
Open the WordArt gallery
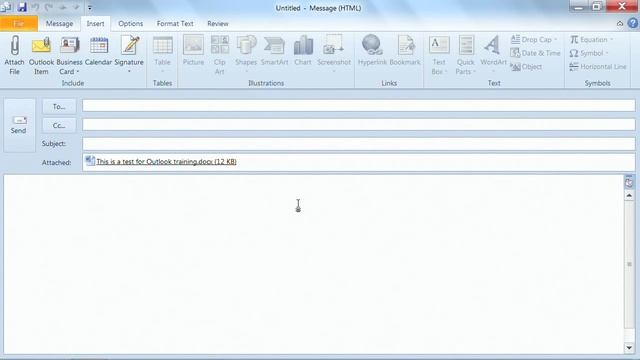tap(493, 55)
